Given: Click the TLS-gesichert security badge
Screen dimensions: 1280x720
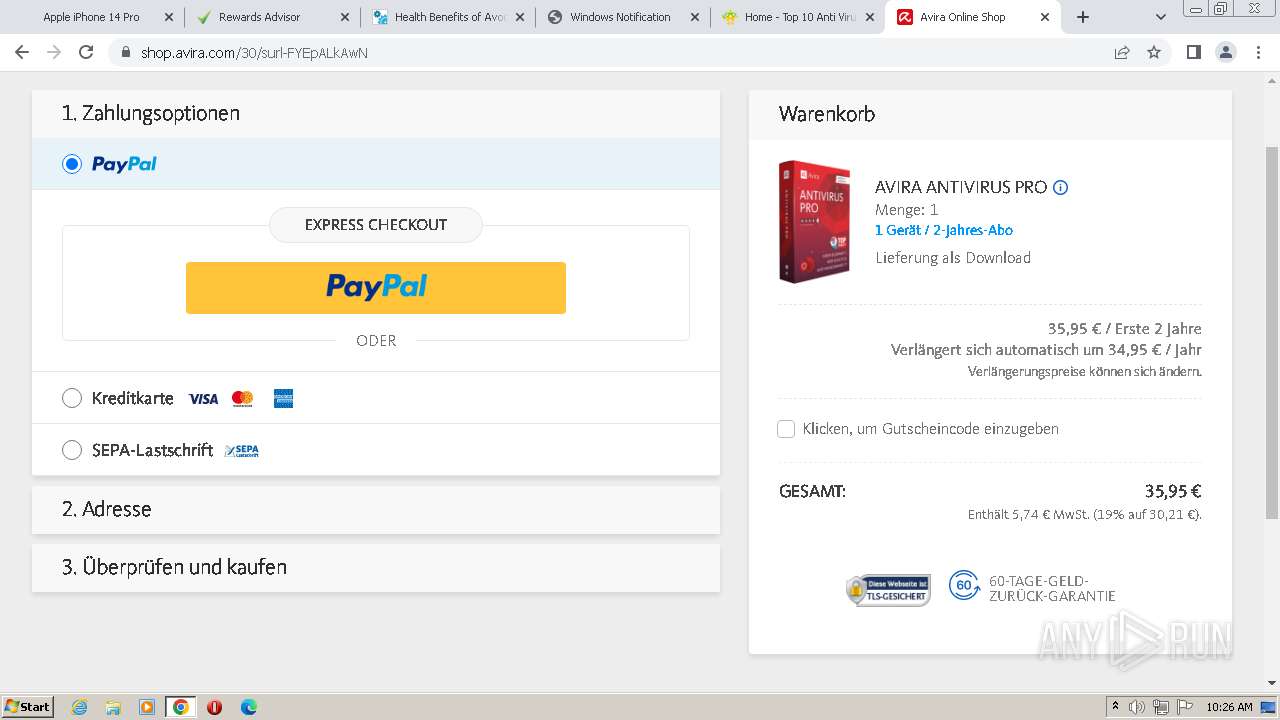Looking at the screenshot, I should [888, 590].
